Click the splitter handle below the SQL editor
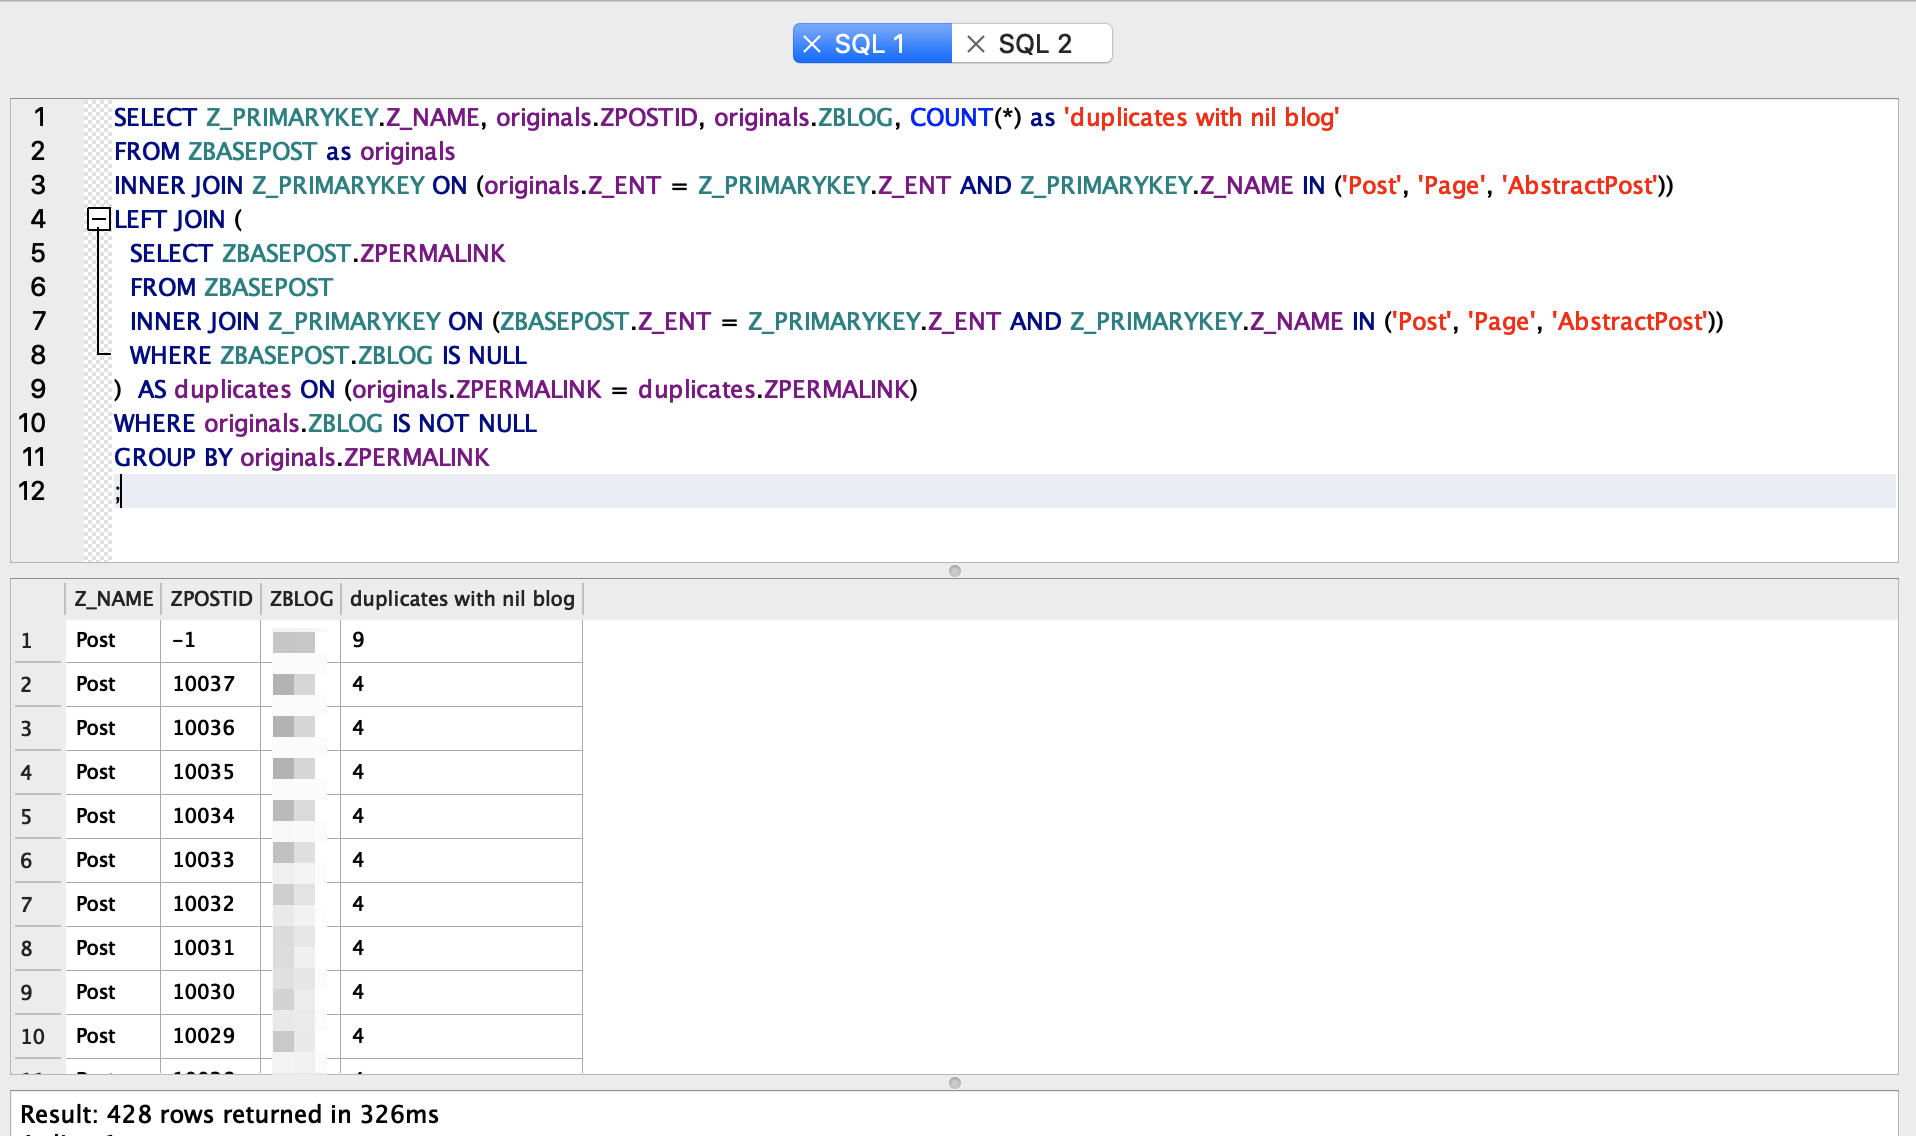 955,571
